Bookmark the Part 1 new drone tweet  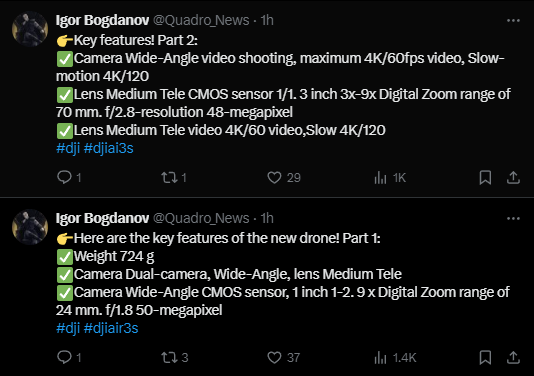pos(485,357)
